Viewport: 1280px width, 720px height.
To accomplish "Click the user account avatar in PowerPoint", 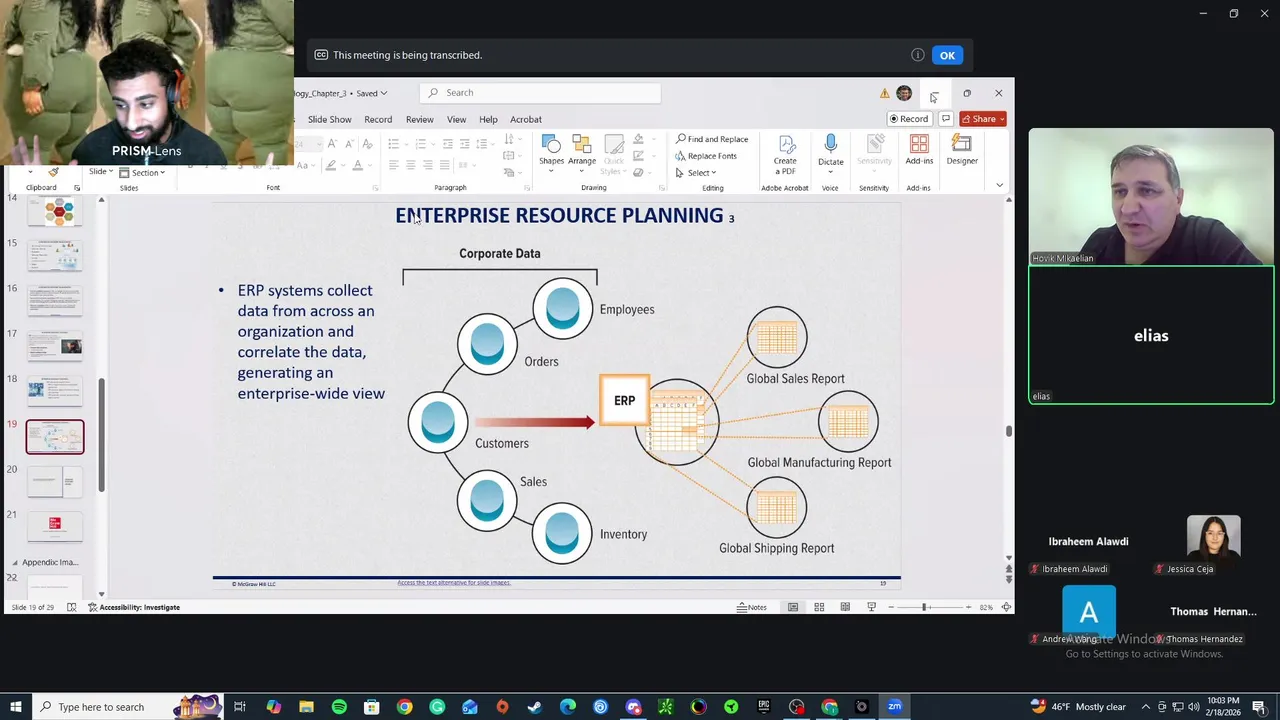I will point(904,93).
